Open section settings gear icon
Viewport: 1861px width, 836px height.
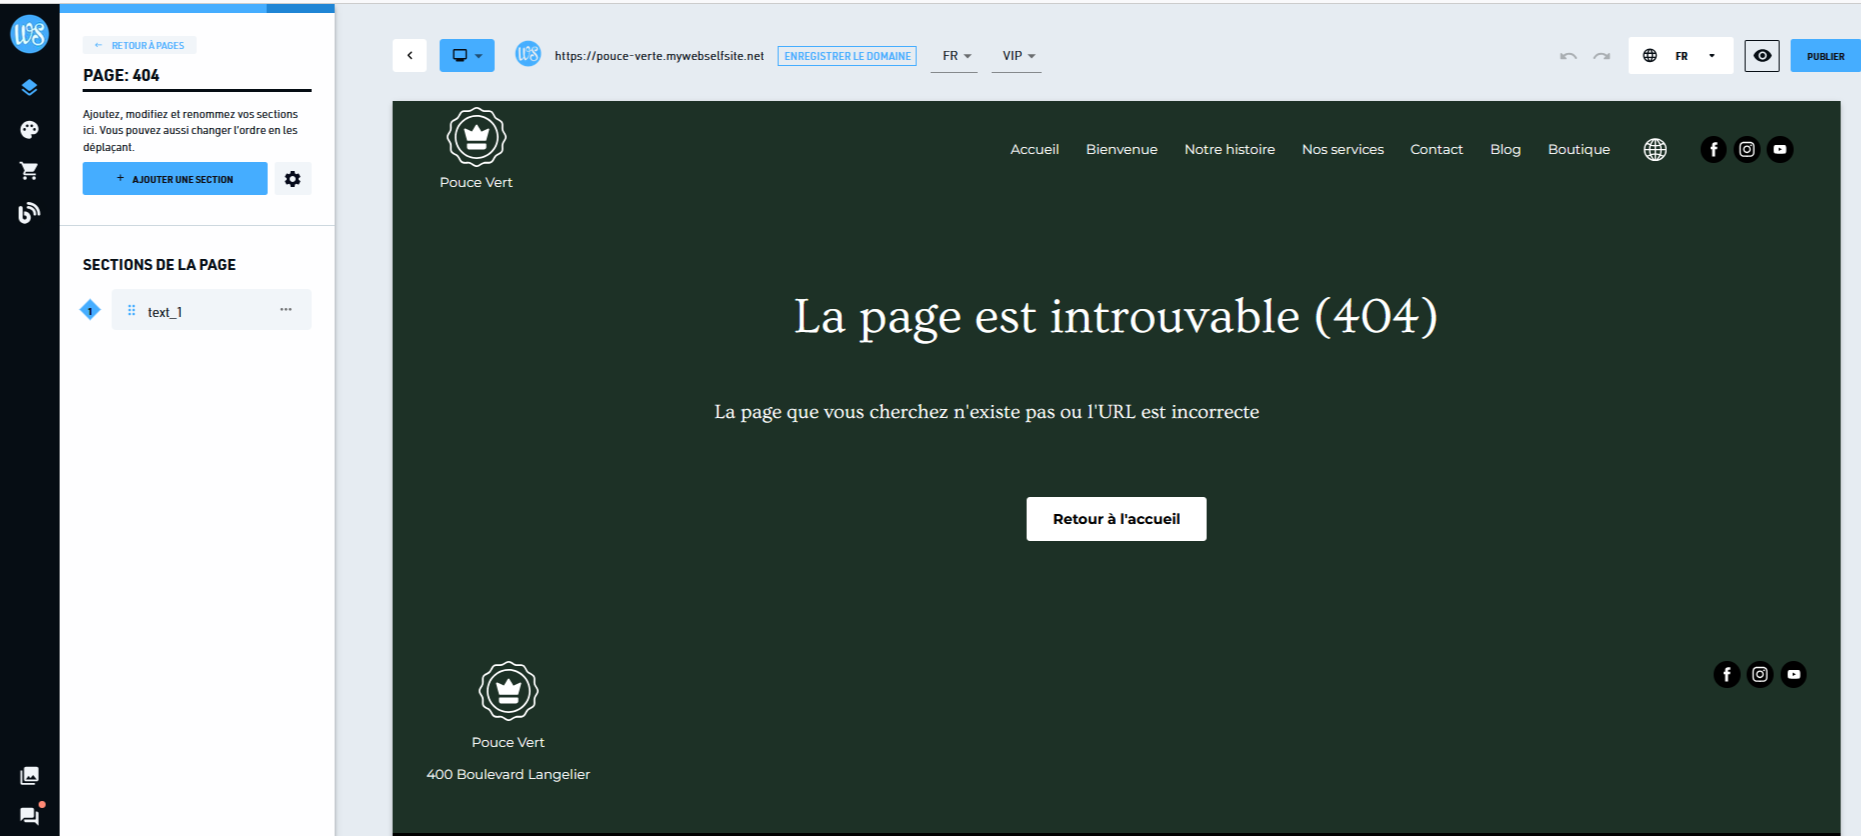click(292, 179)
